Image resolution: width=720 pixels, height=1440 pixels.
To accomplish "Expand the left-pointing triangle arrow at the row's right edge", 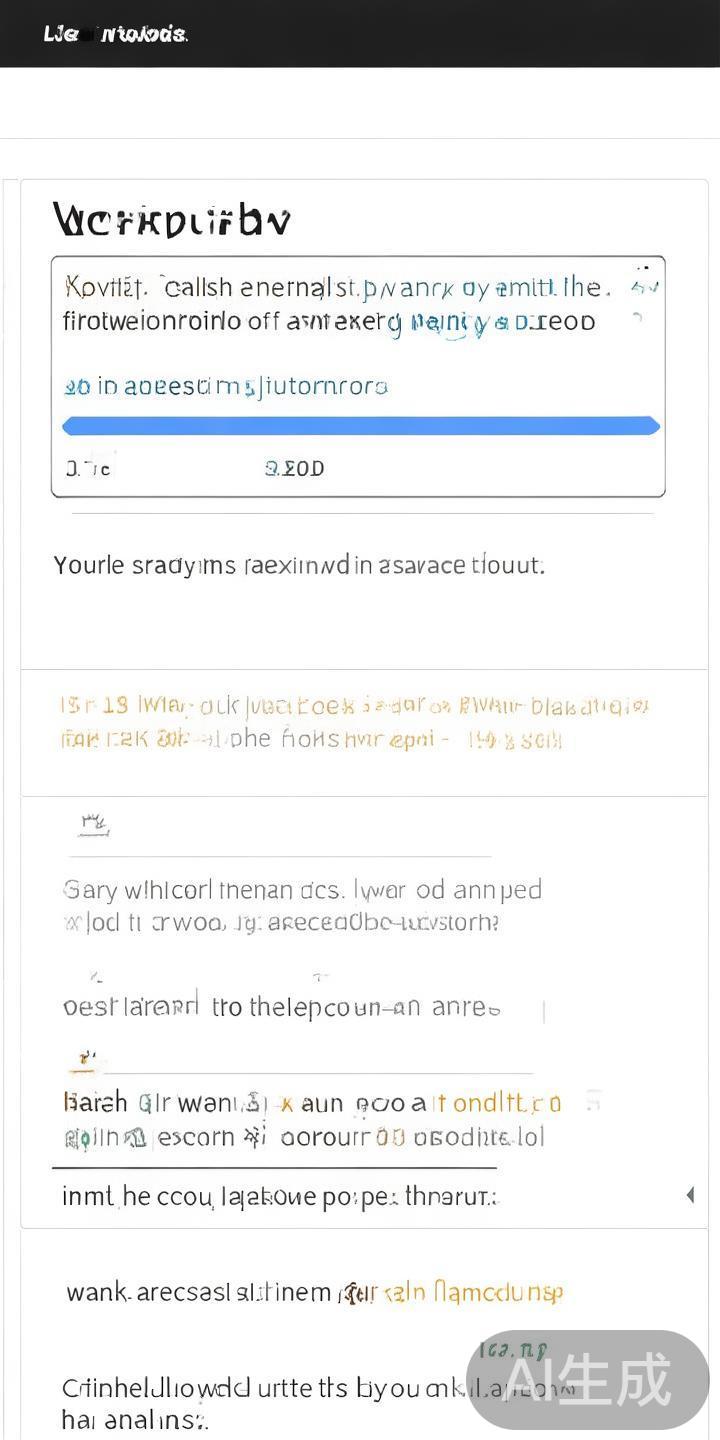I will (x=689, y=1195).
